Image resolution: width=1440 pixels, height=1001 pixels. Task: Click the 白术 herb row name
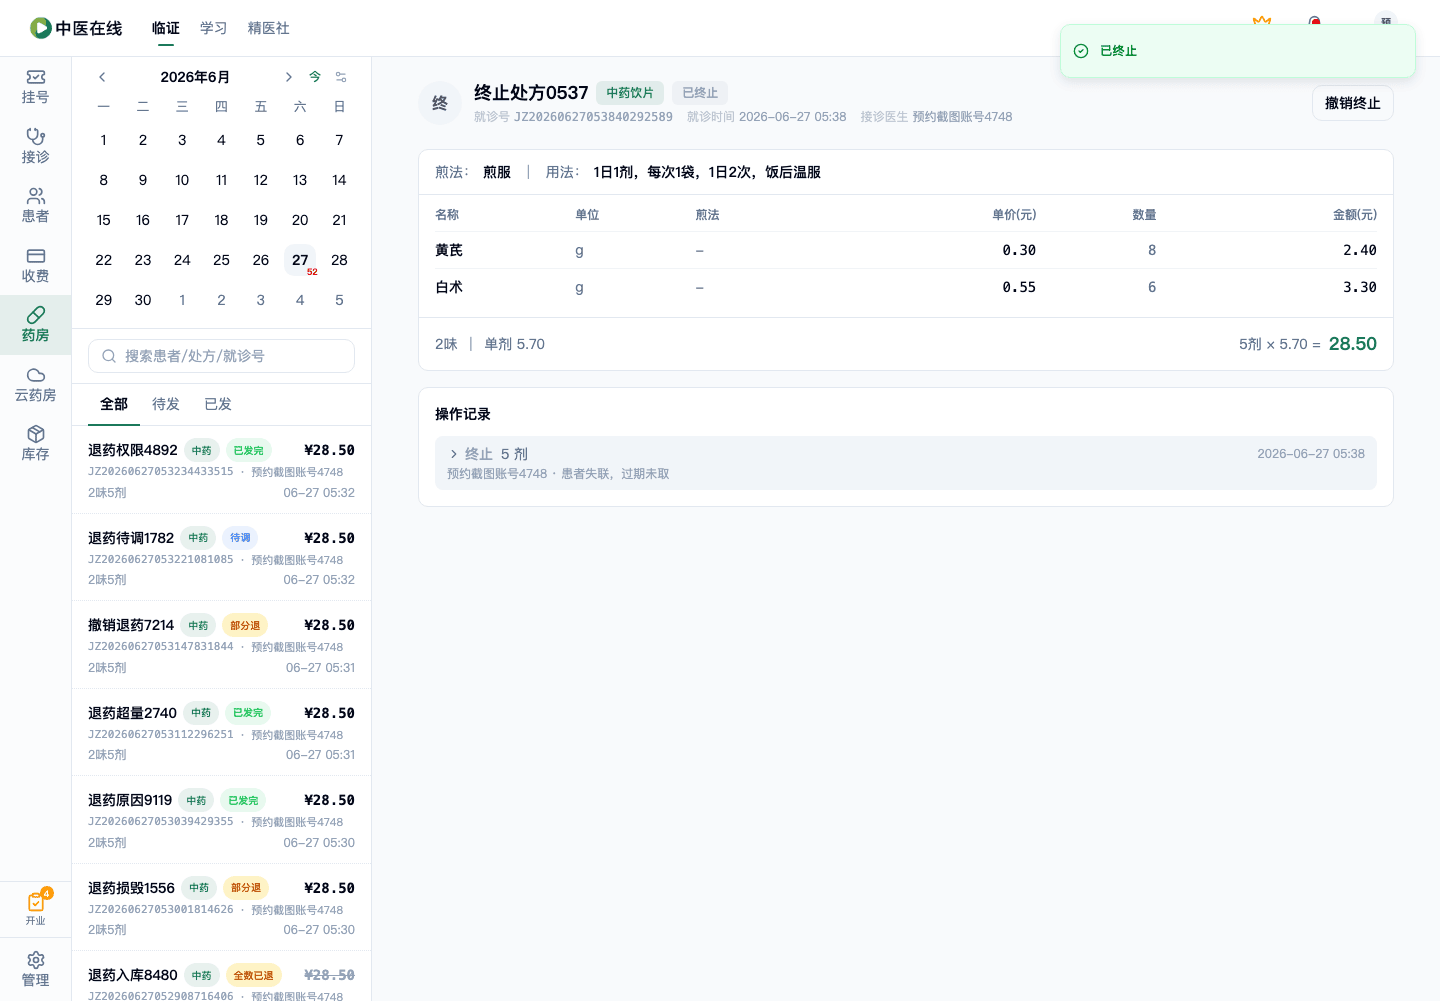tap(449, 287)
